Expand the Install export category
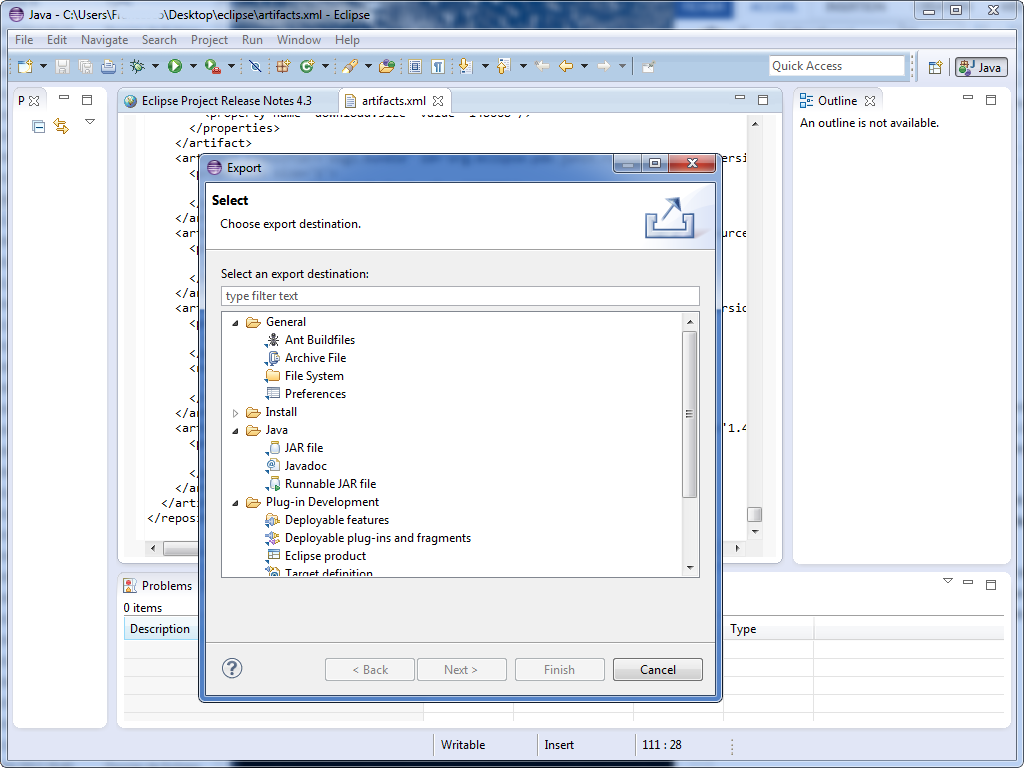This screenshot has height=768, width=1024. click(236, 412)
